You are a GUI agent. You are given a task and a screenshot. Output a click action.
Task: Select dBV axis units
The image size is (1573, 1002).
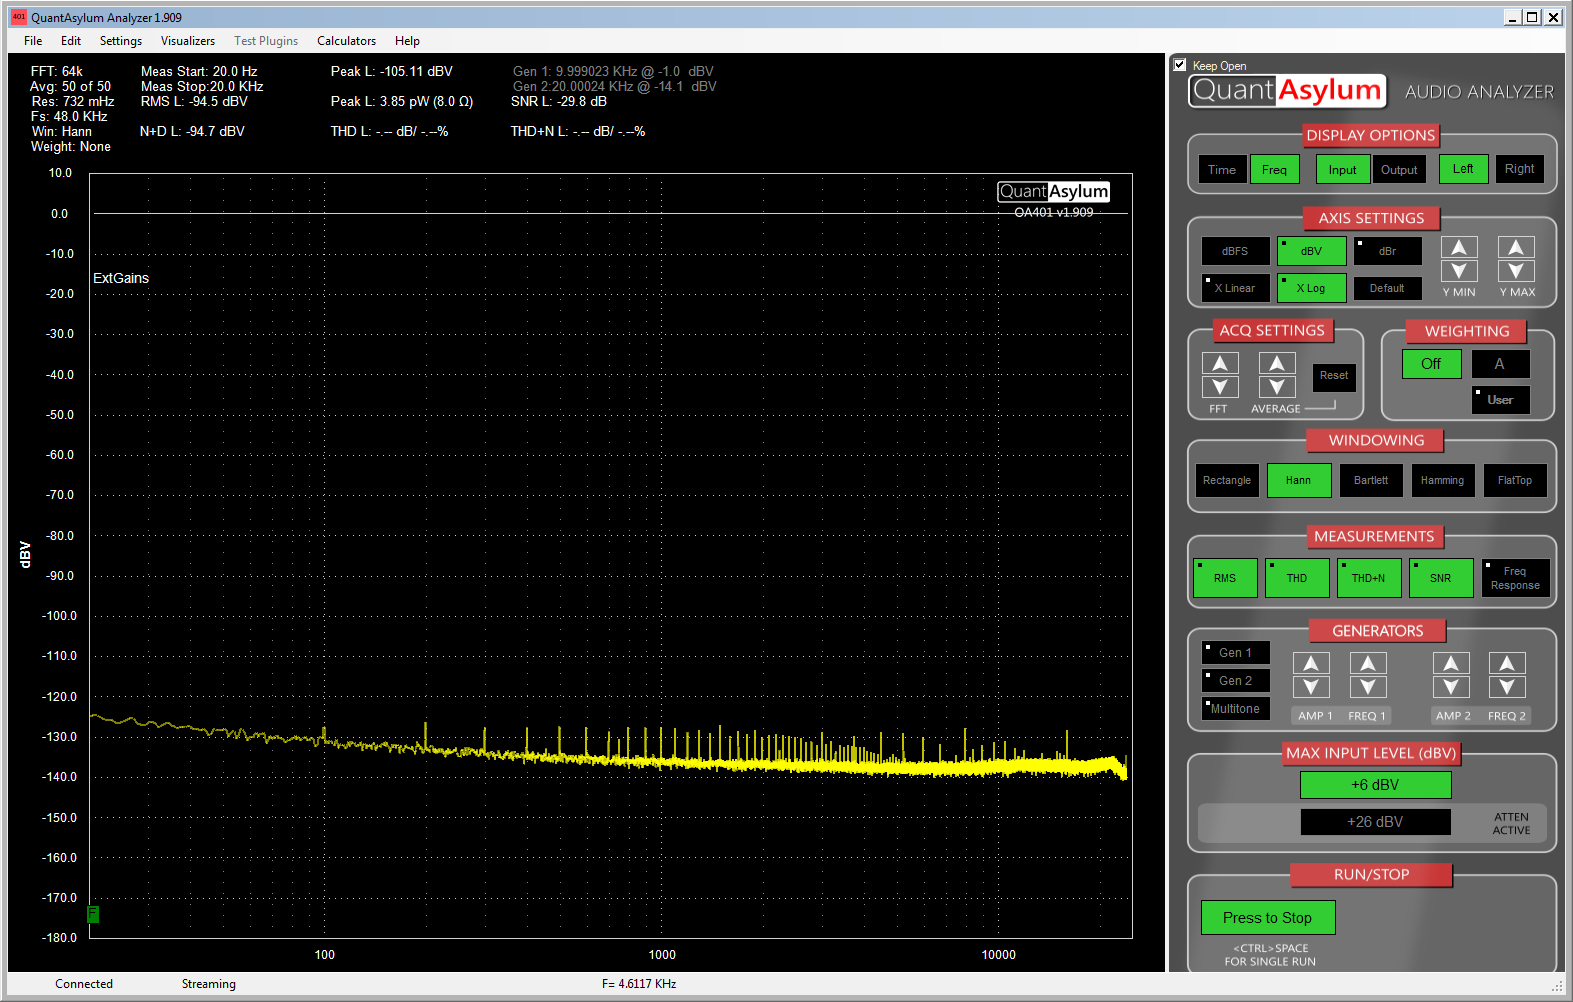1312,251
